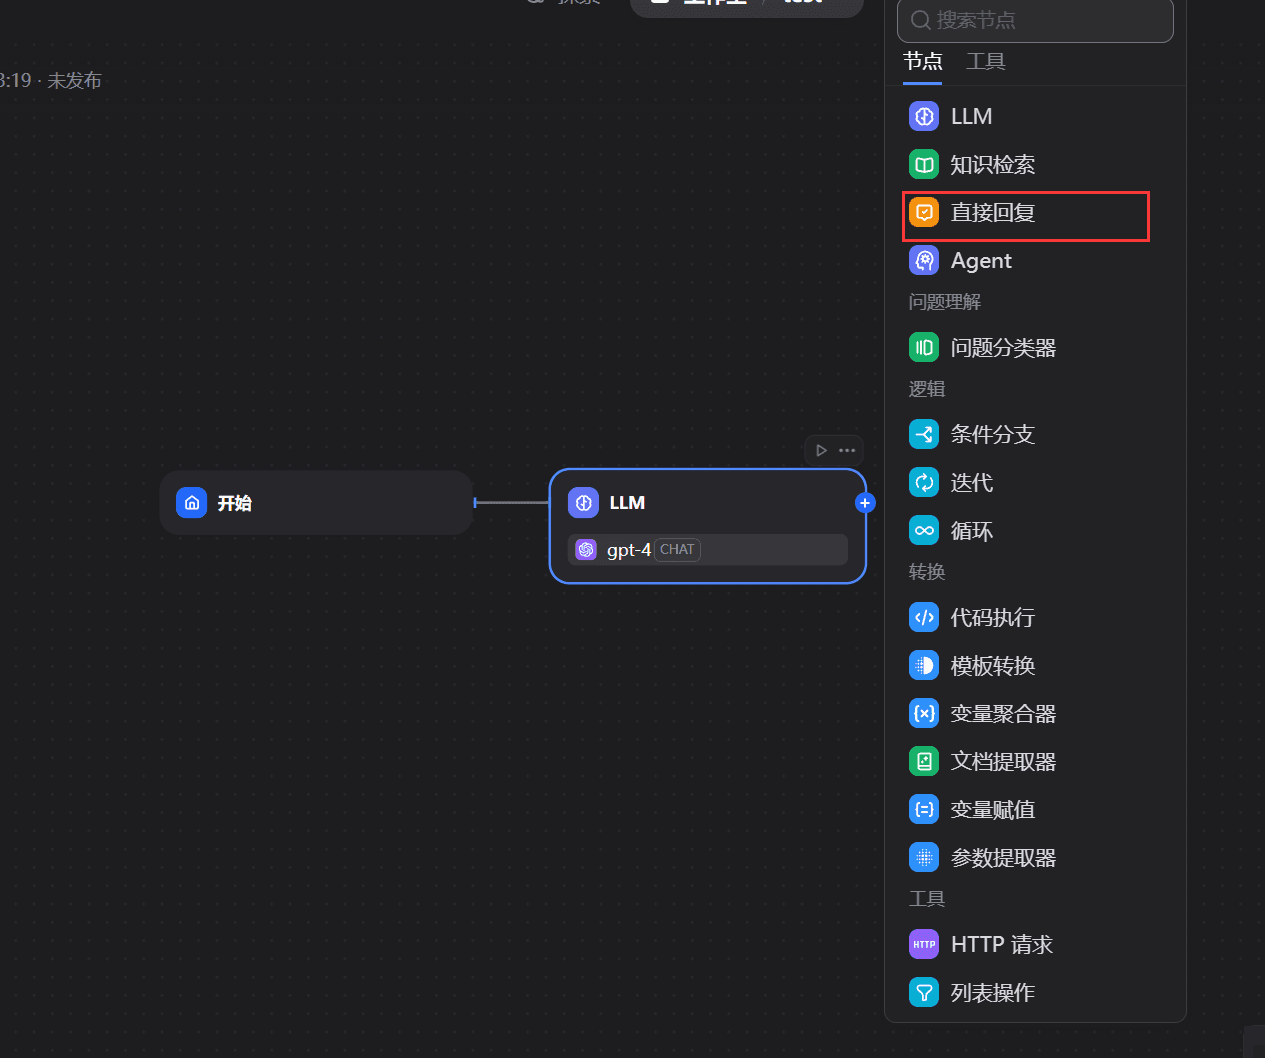The image size is (1265, 1058).
Task: Click the LLM node icon in list
Action: [x=924, y=116]
